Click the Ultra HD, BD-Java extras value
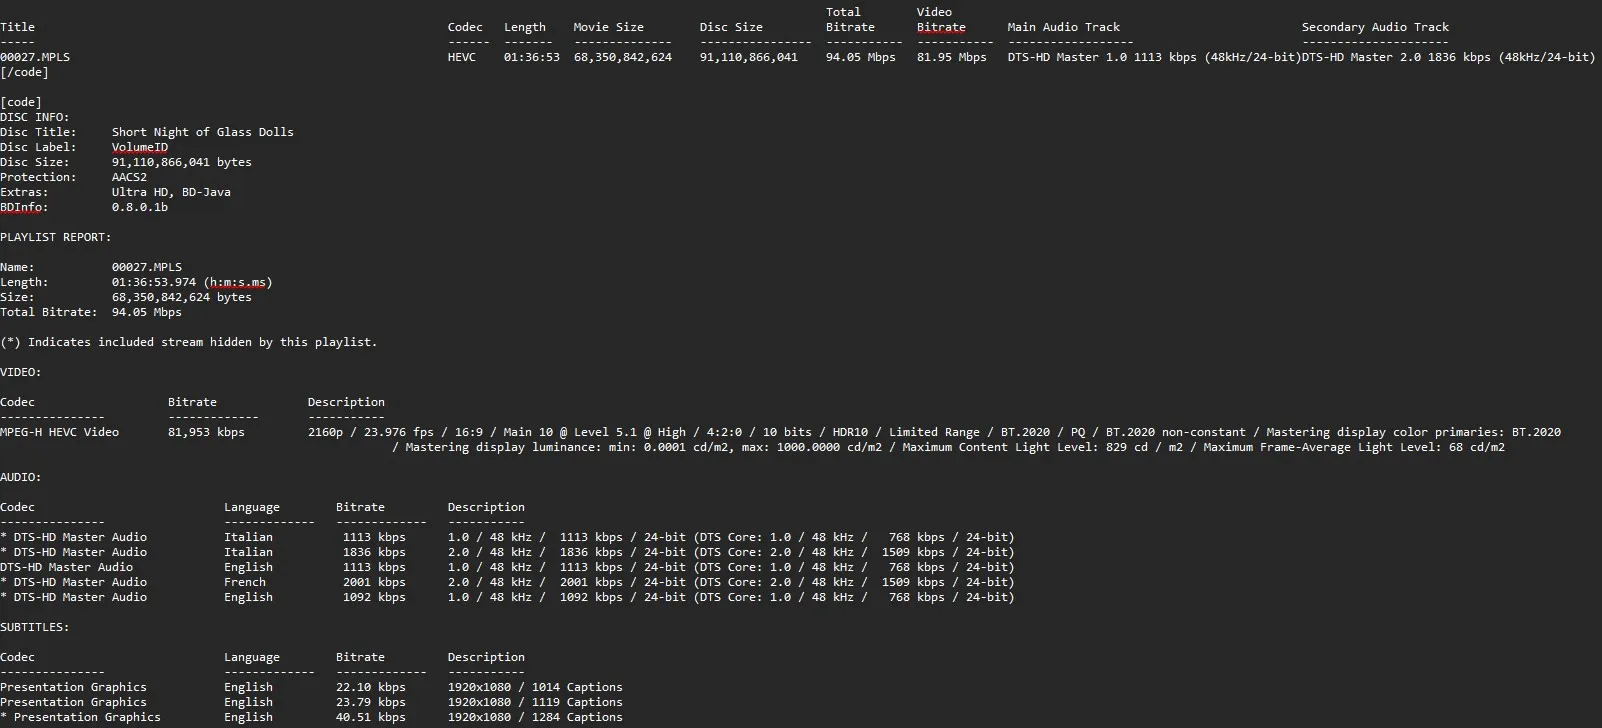This screenshot has width=1602, height=728. click(171, 192)
